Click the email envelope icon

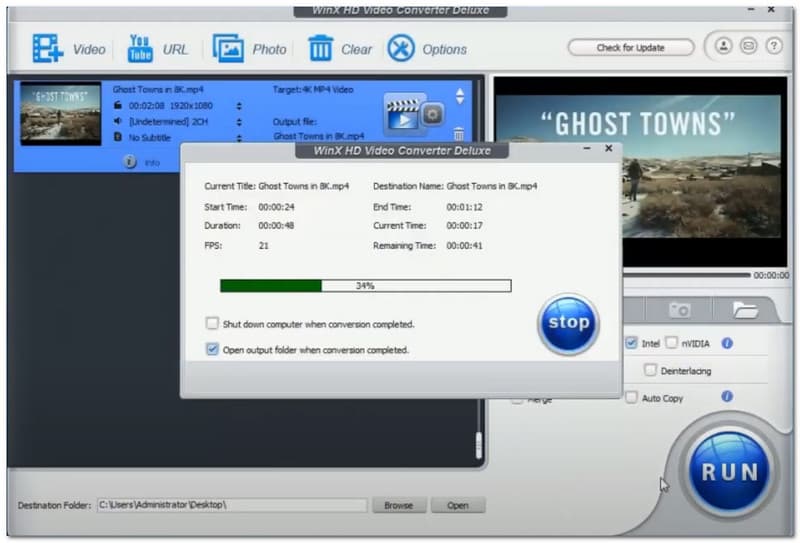tap(748, 46)
